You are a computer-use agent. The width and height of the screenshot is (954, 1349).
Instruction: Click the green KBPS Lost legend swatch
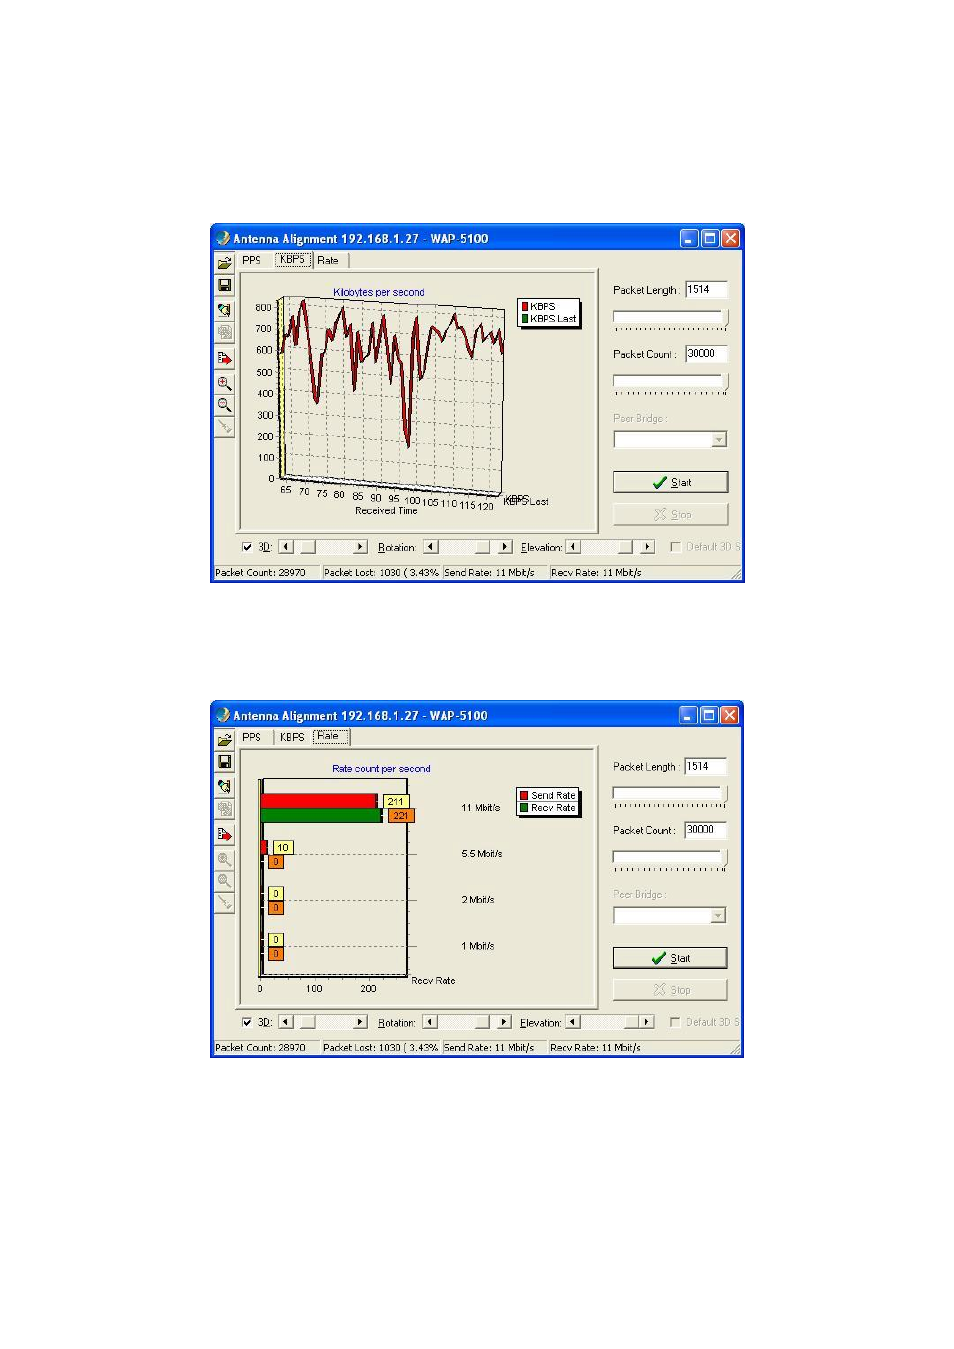tap(525, 319)
